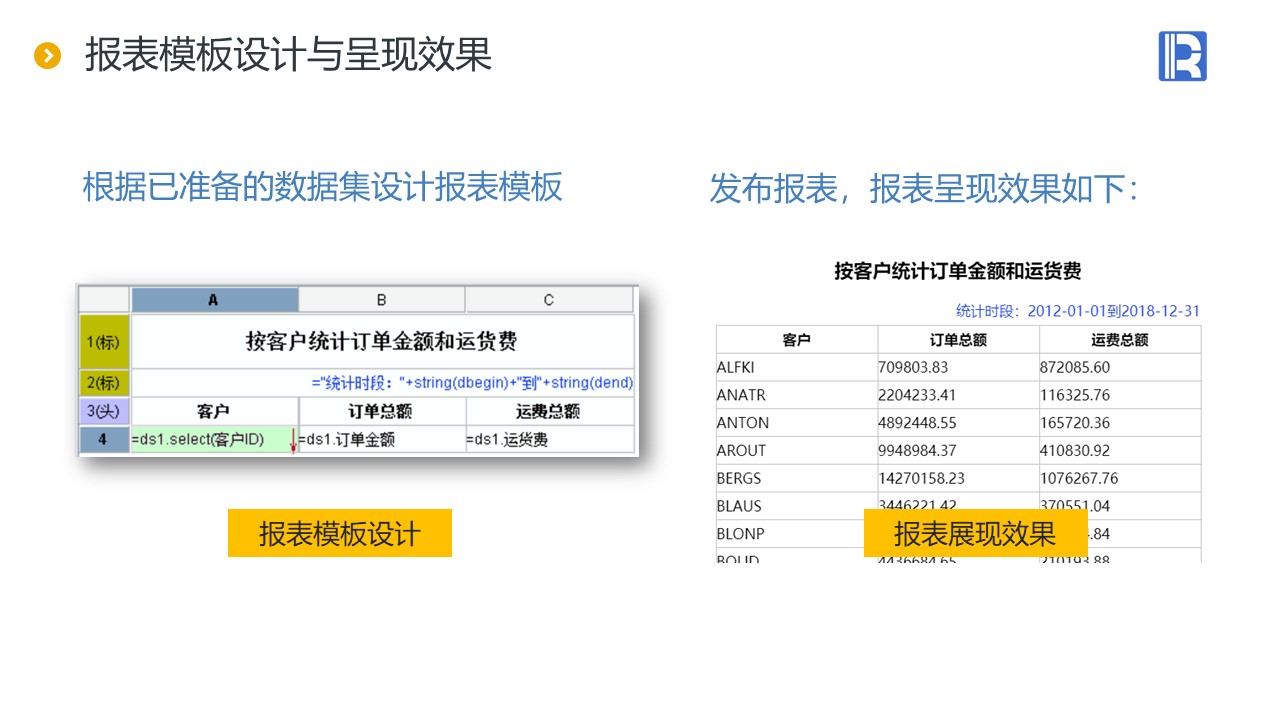The width and height of the screenshot is (1280, 720).
Task: Click the orange chevron bullet icon
Action: click(x=48, y=56)
